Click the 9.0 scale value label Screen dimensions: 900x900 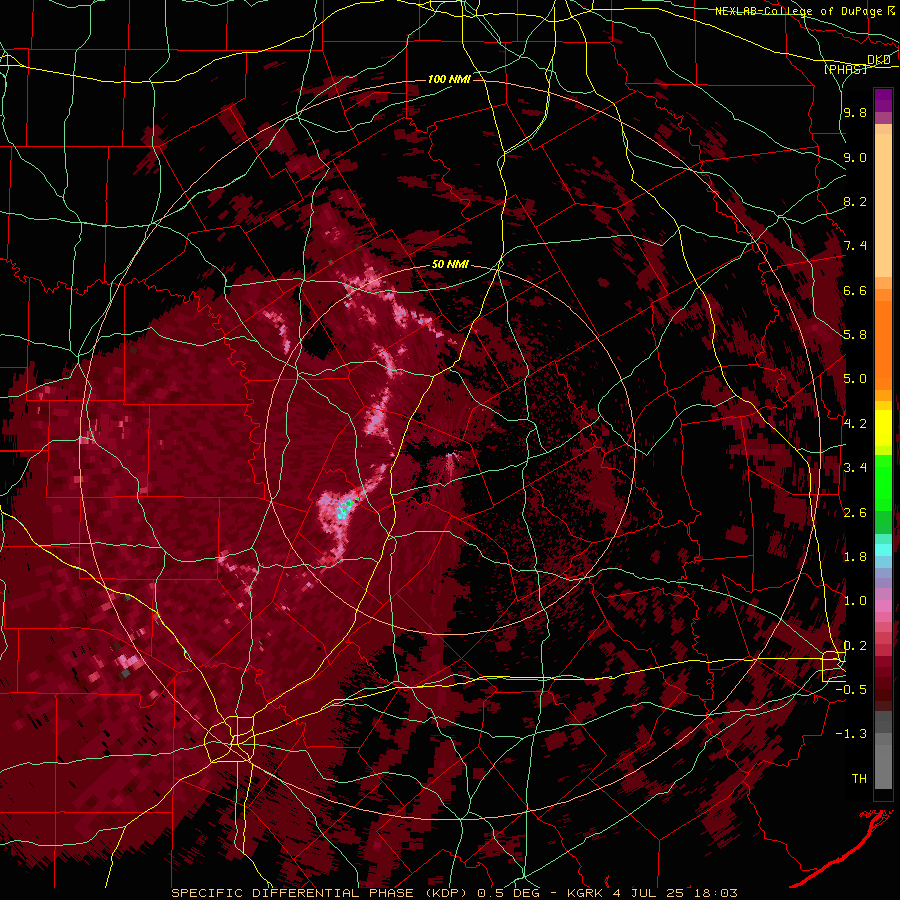(x=855, y=157)
